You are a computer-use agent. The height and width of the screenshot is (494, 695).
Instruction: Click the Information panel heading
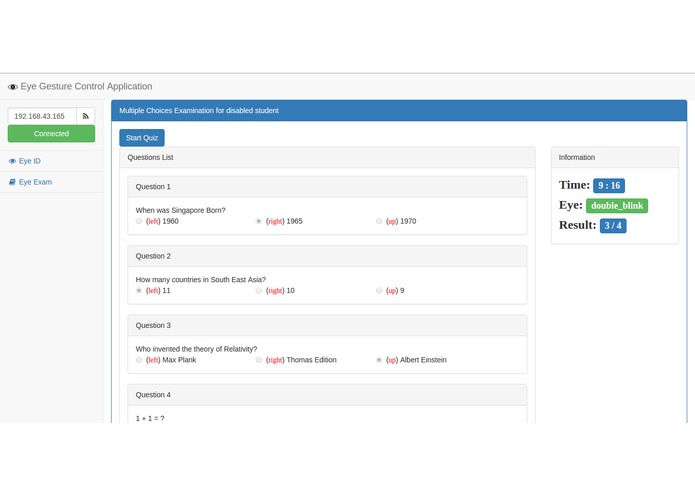(577, 157)
